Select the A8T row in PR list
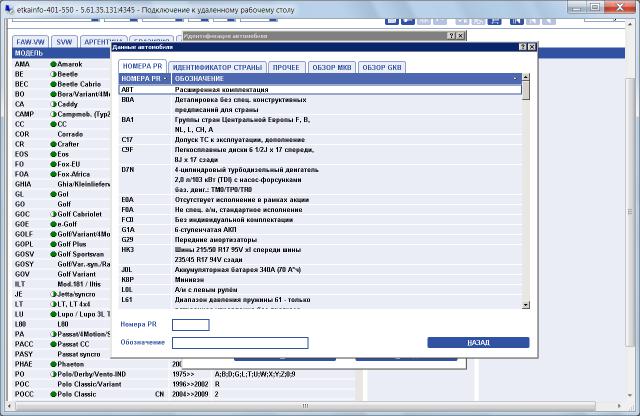This screenshot has width=640, height=416. click(x=320, y=89)
